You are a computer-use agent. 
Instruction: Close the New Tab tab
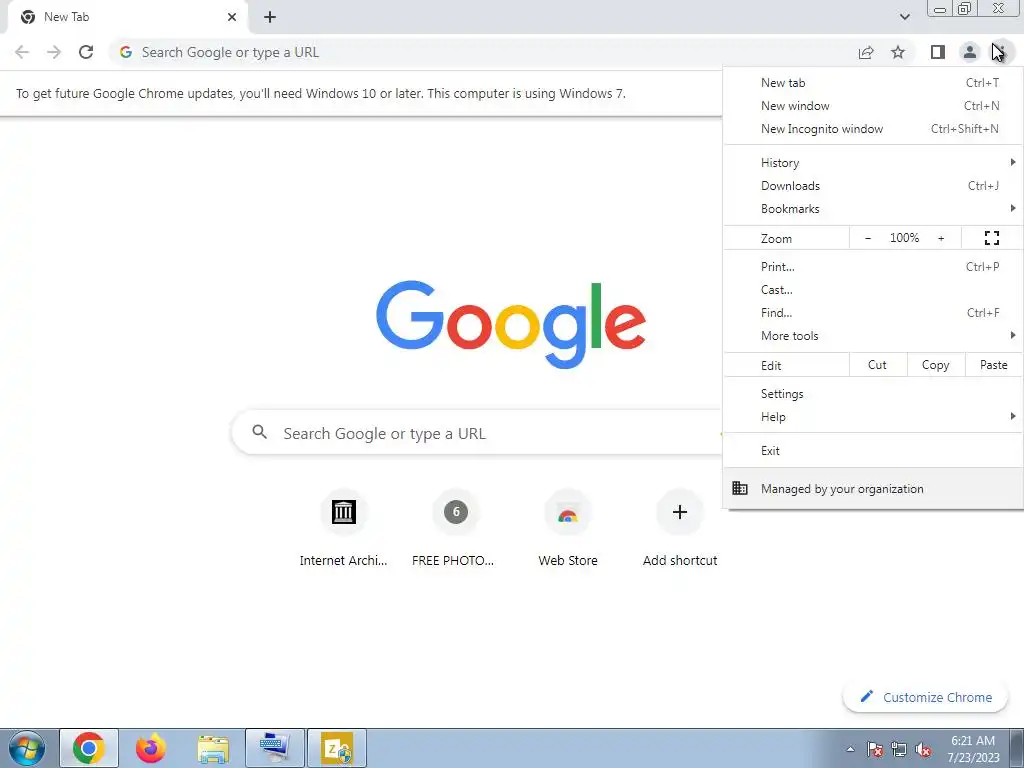tap(232, 17)
